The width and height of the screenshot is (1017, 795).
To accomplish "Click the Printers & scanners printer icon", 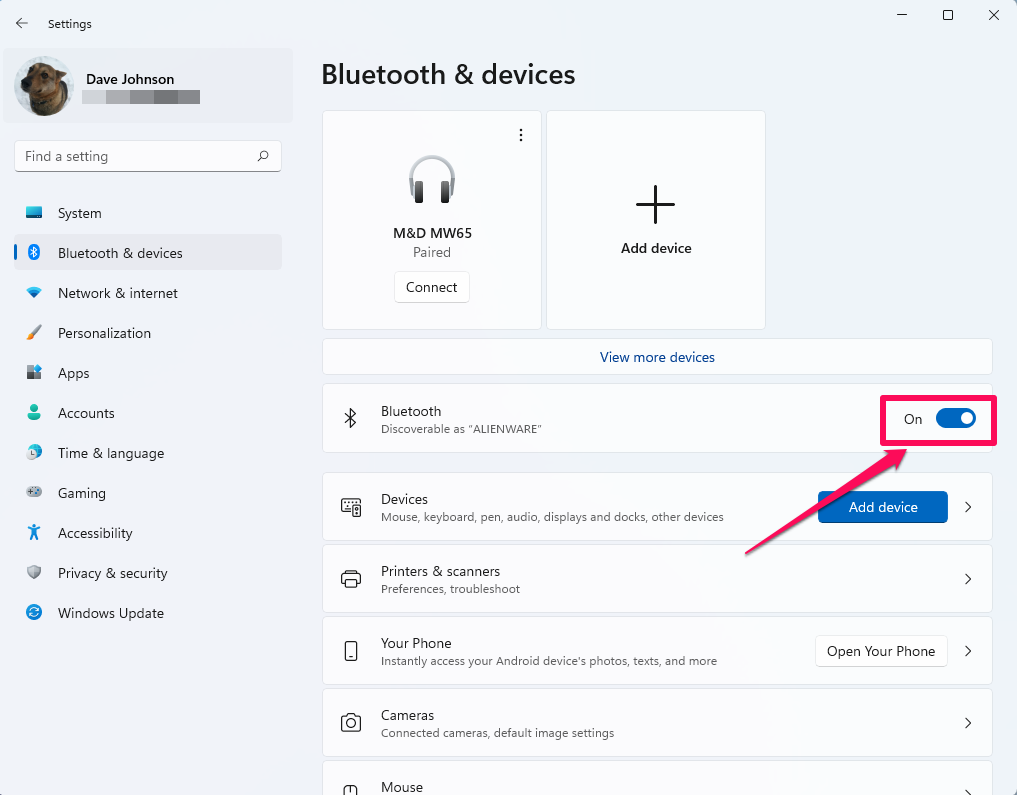I will pos(351,579).
